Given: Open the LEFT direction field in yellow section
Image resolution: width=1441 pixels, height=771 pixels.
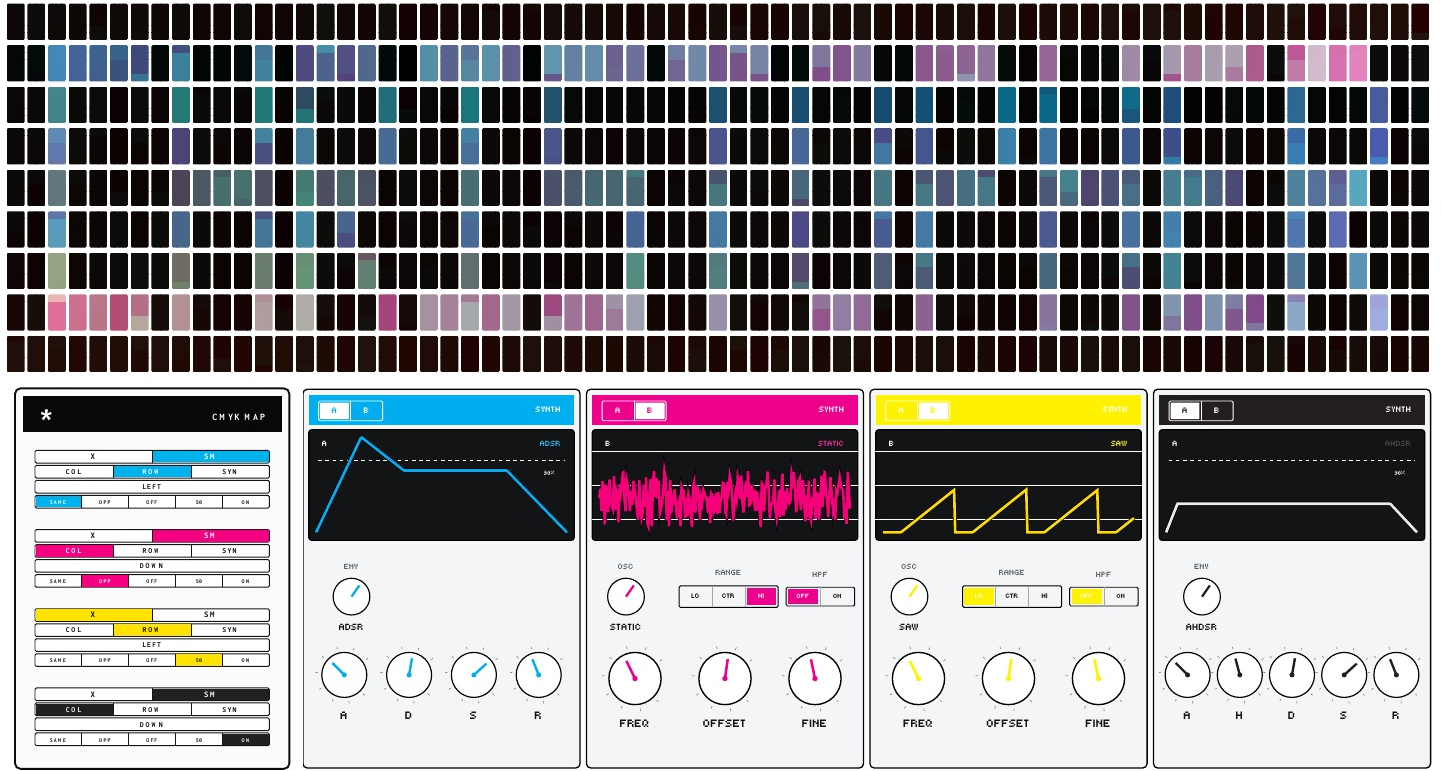Looking at the screenshot, I should (x=152, y=645).
